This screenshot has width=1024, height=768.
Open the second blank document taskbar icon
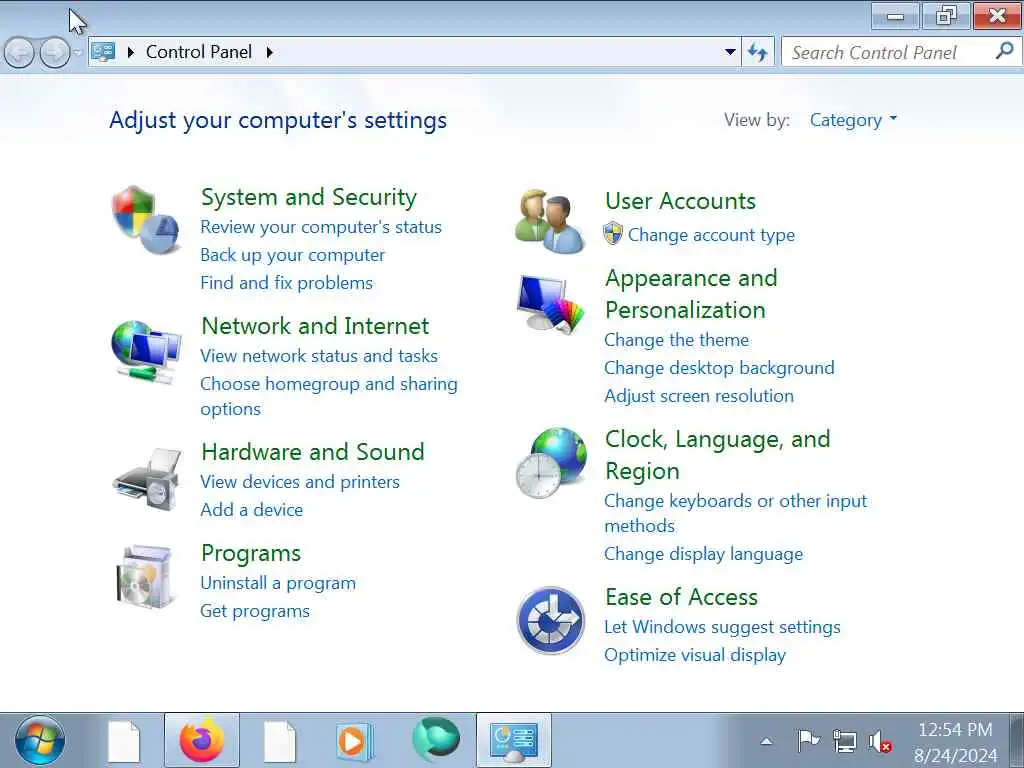pos(280,741)
